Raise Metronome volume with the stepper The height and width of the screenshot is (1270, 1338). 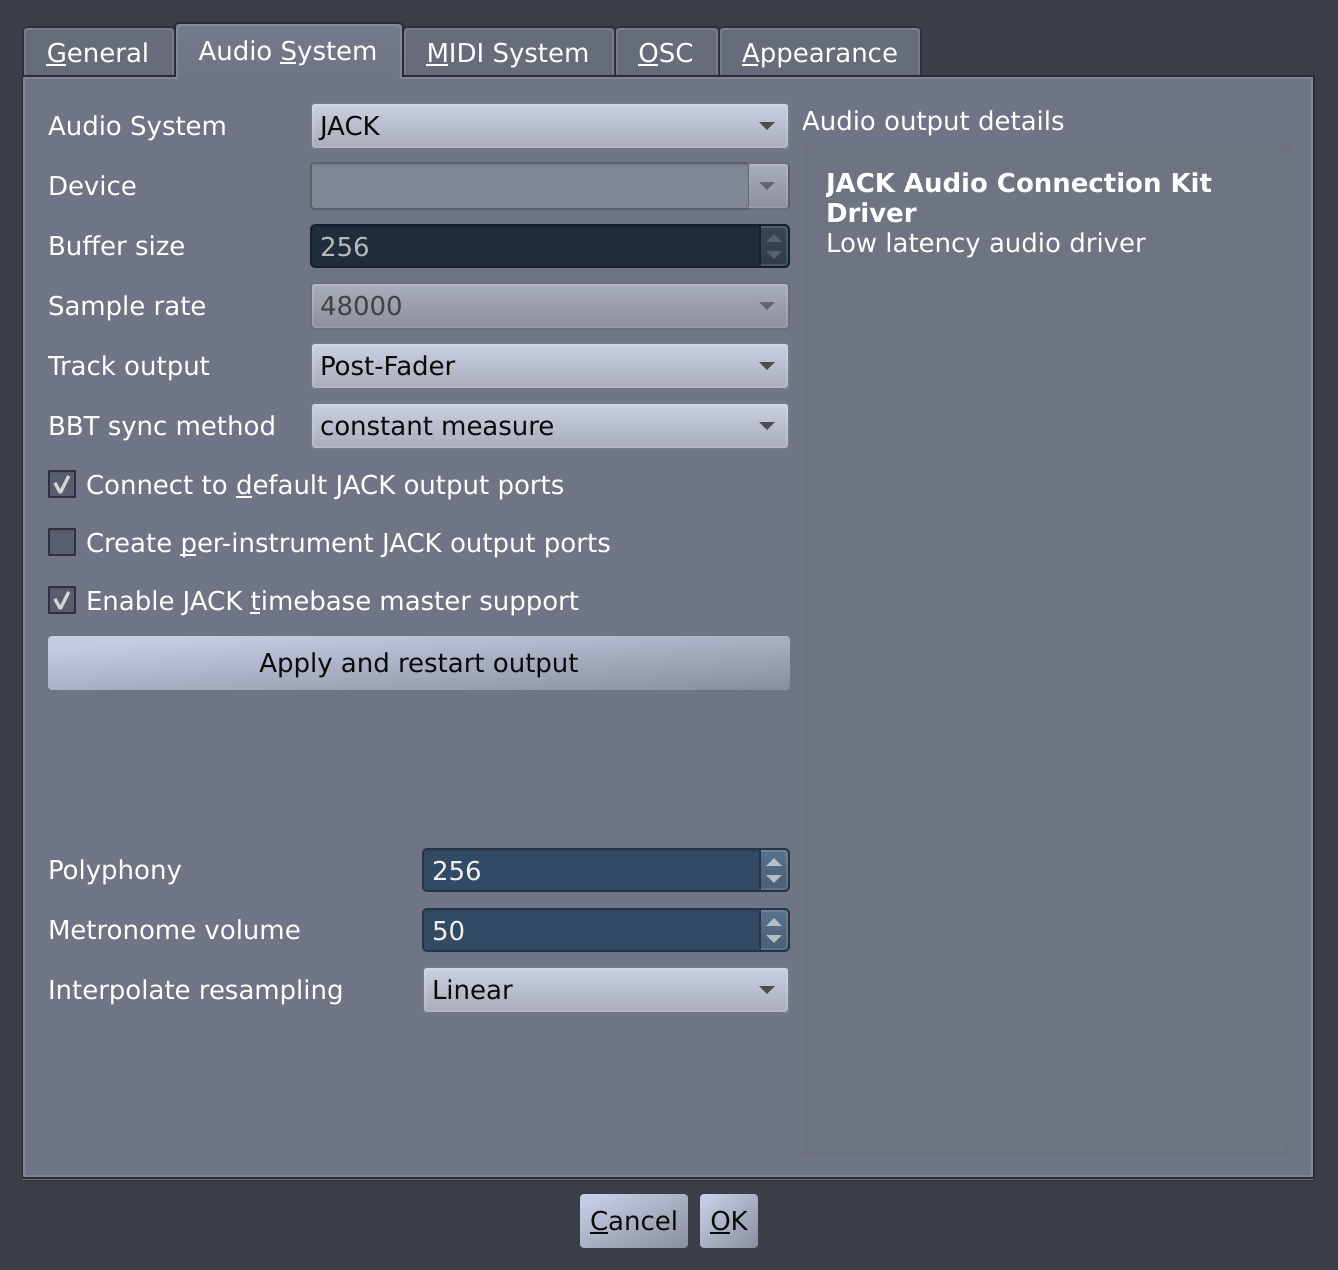pos(774,921)
